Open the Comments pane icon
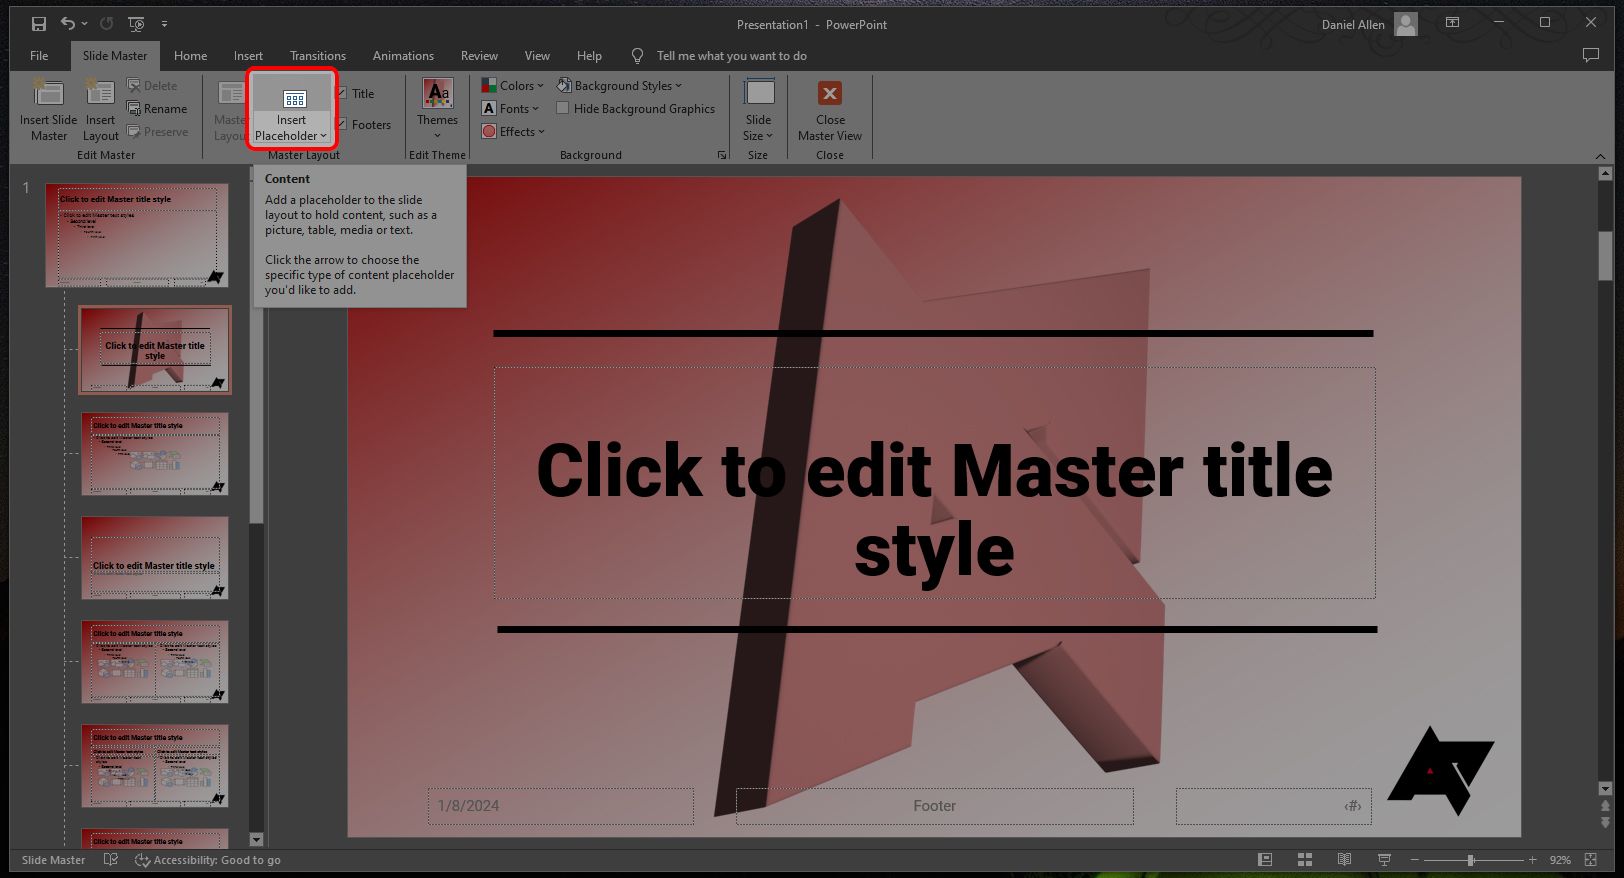Screen dimensions: 1624x878 [1590, 56]
